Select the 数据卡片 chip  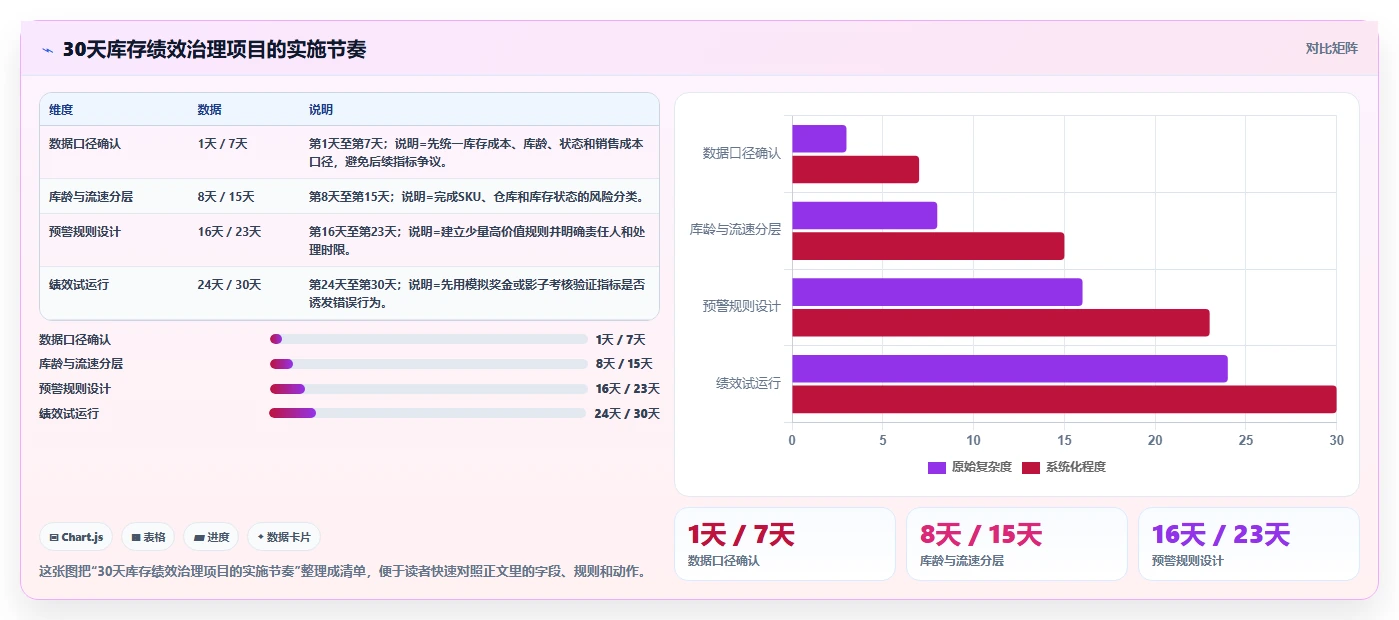(284, 537)
